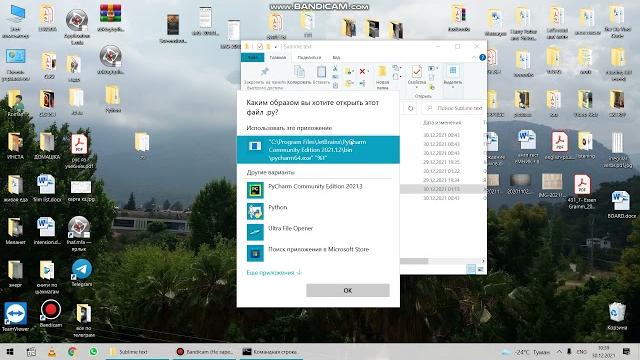Select the TeamViewer desktop icon
640x360 pixels.
[16, 316]
